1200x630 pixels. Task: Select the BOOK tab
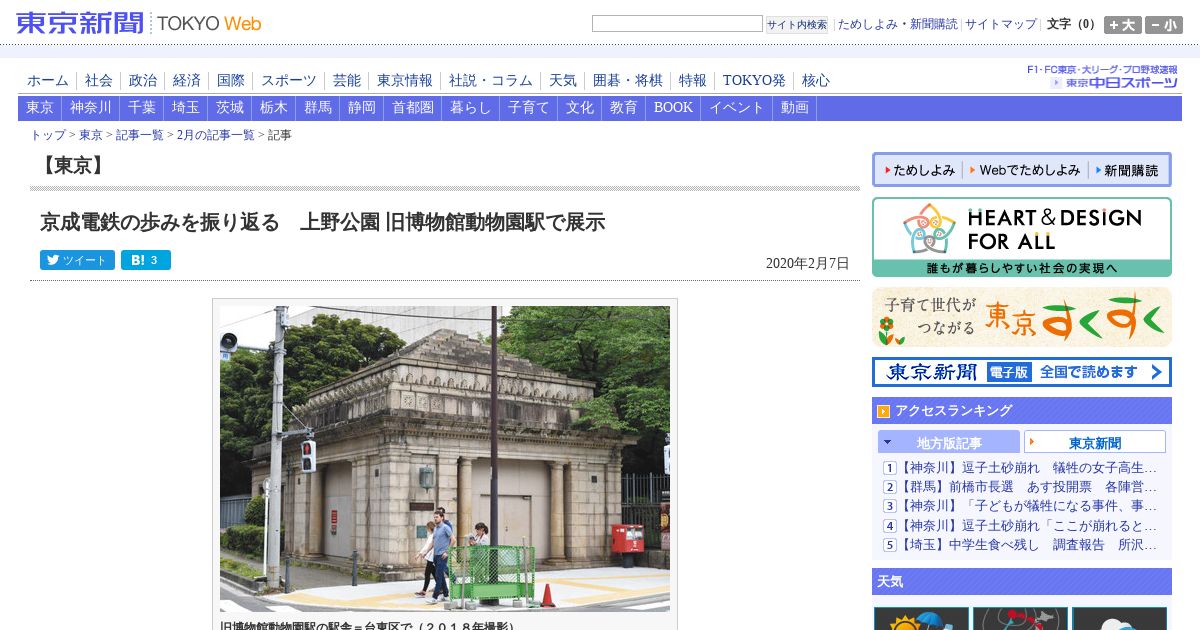[x=673, y=108]
